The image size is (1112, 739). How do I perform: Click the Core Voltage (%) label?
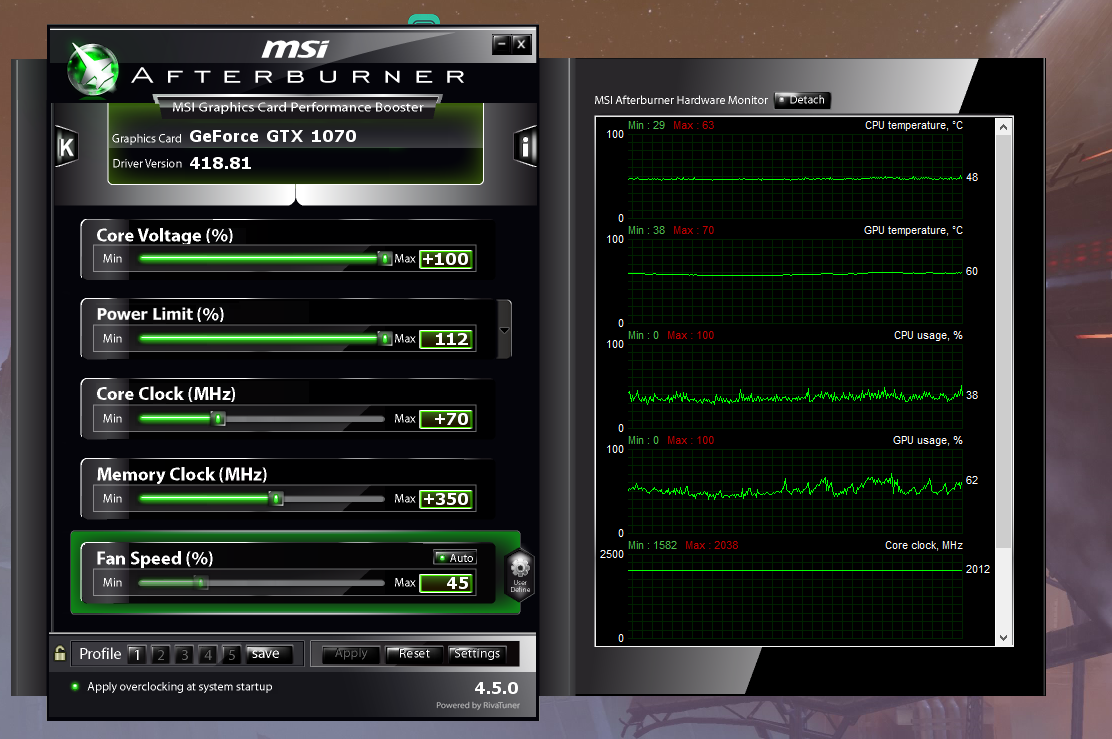(165, 235)
